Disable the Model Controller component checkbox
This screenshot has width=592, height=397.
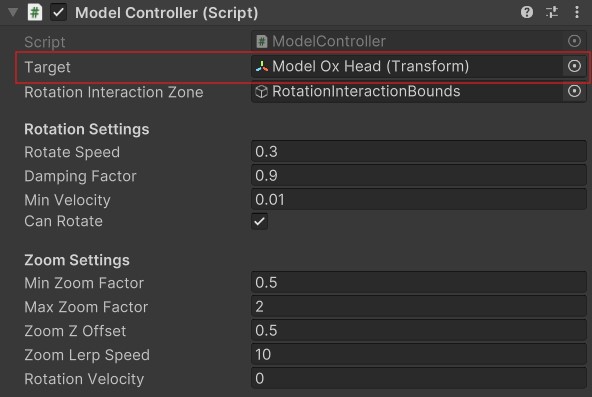click(59, 12)
